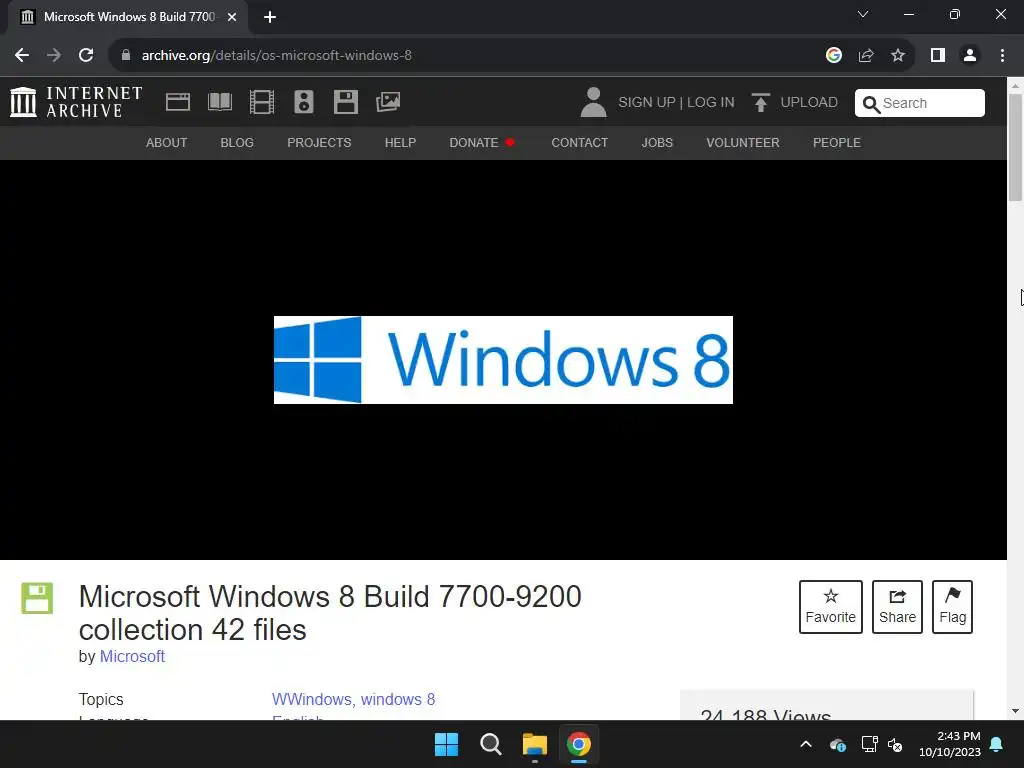1024x768 pixels.
Task: Open Windows Start menu
Action: click(x=447, y=744)
